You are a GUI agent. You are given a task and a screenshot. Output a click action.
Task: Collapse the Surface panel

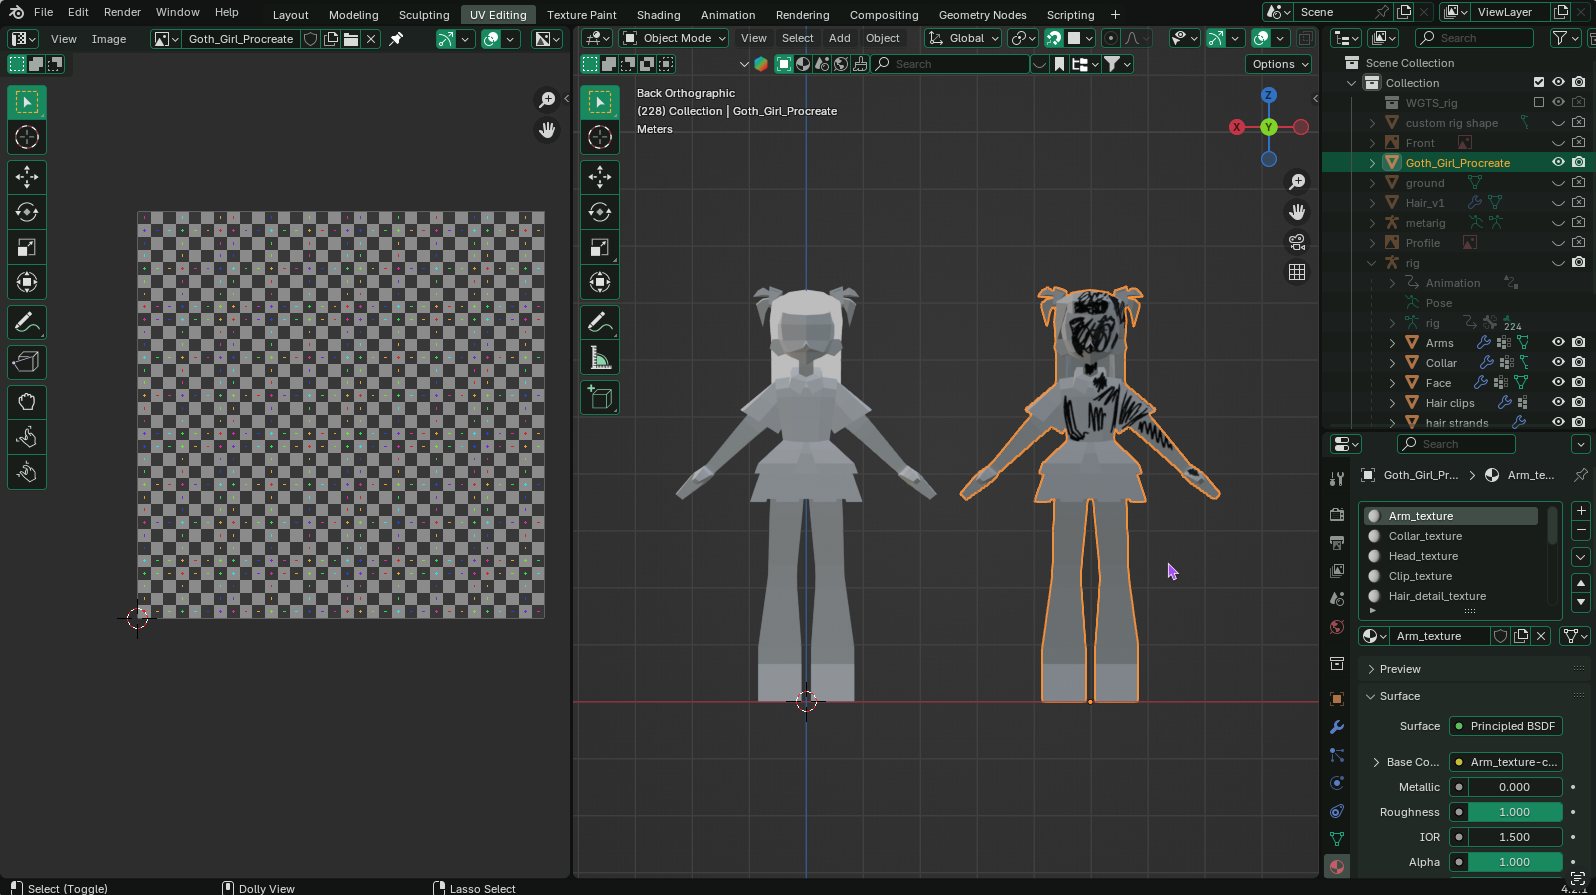pyautogui.click(x=1400, y=696)
